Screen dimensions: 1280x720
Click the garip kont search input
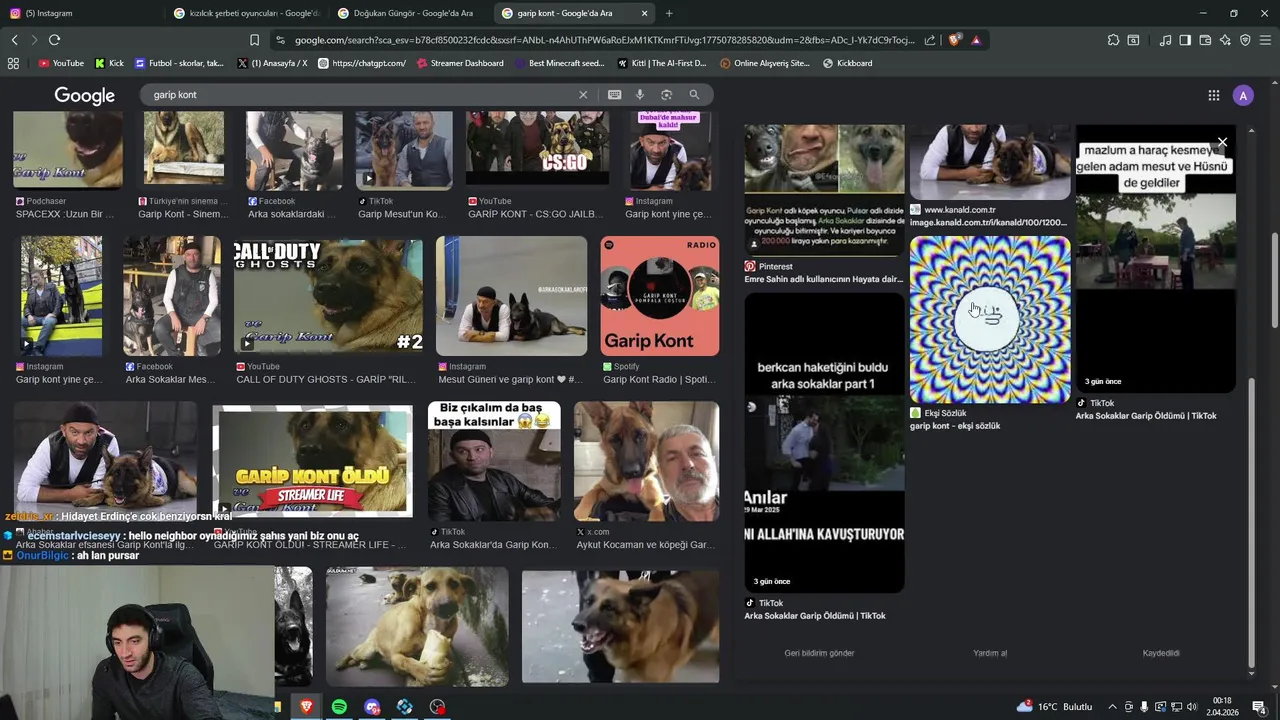point(360,95)
